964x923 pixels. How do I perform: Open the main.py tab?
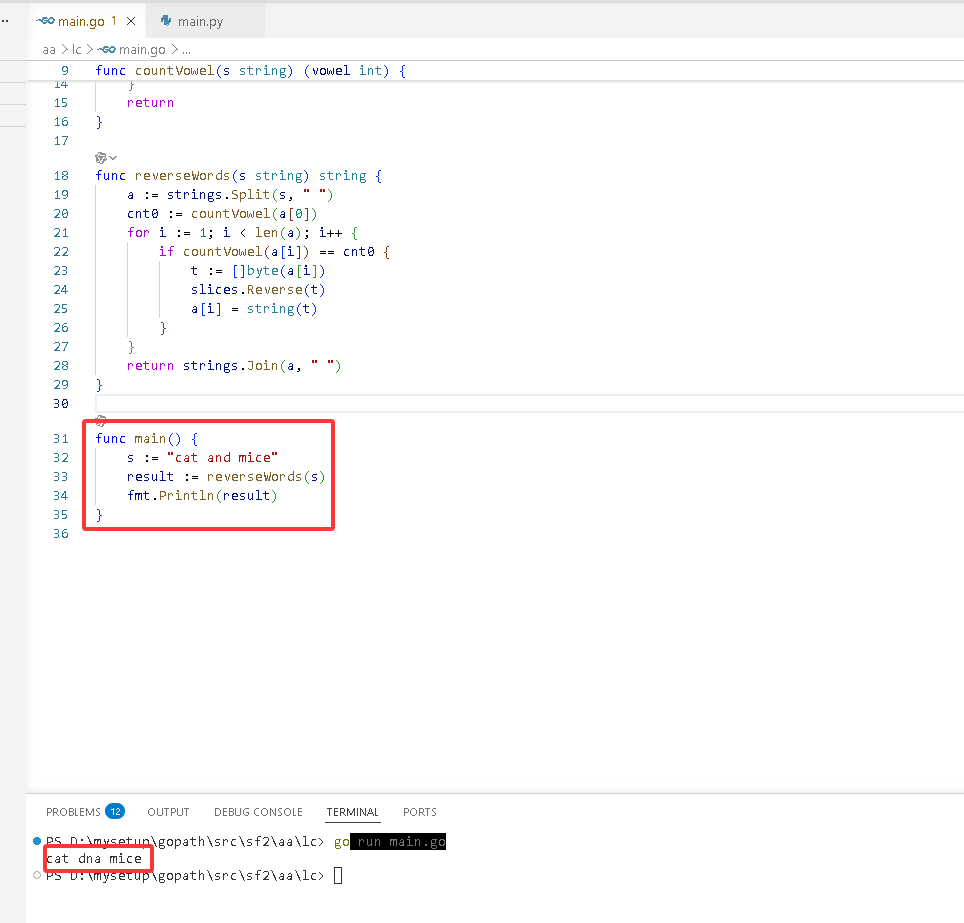pos(200,21)
